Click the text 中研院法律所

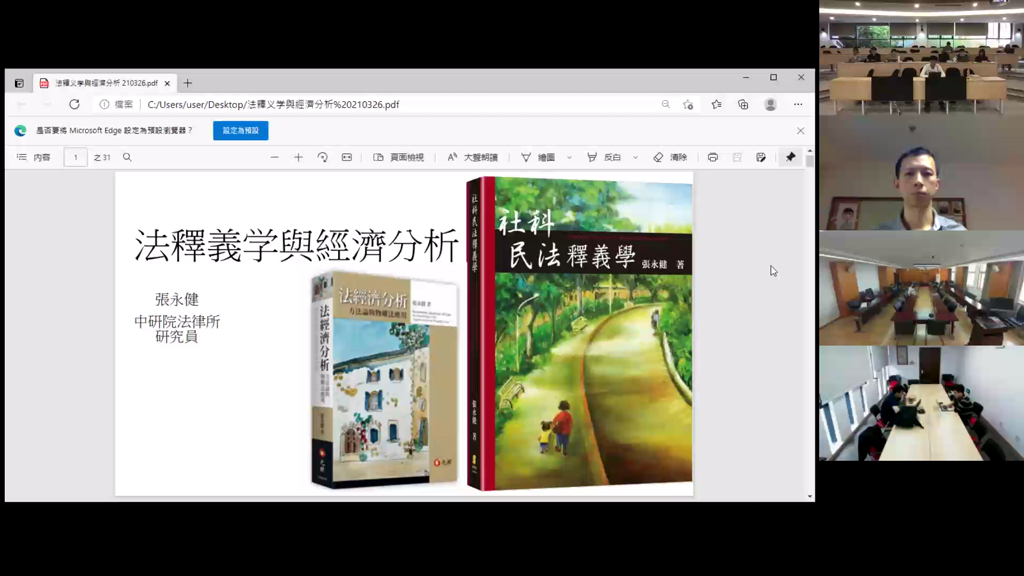[x=177, y=321]
